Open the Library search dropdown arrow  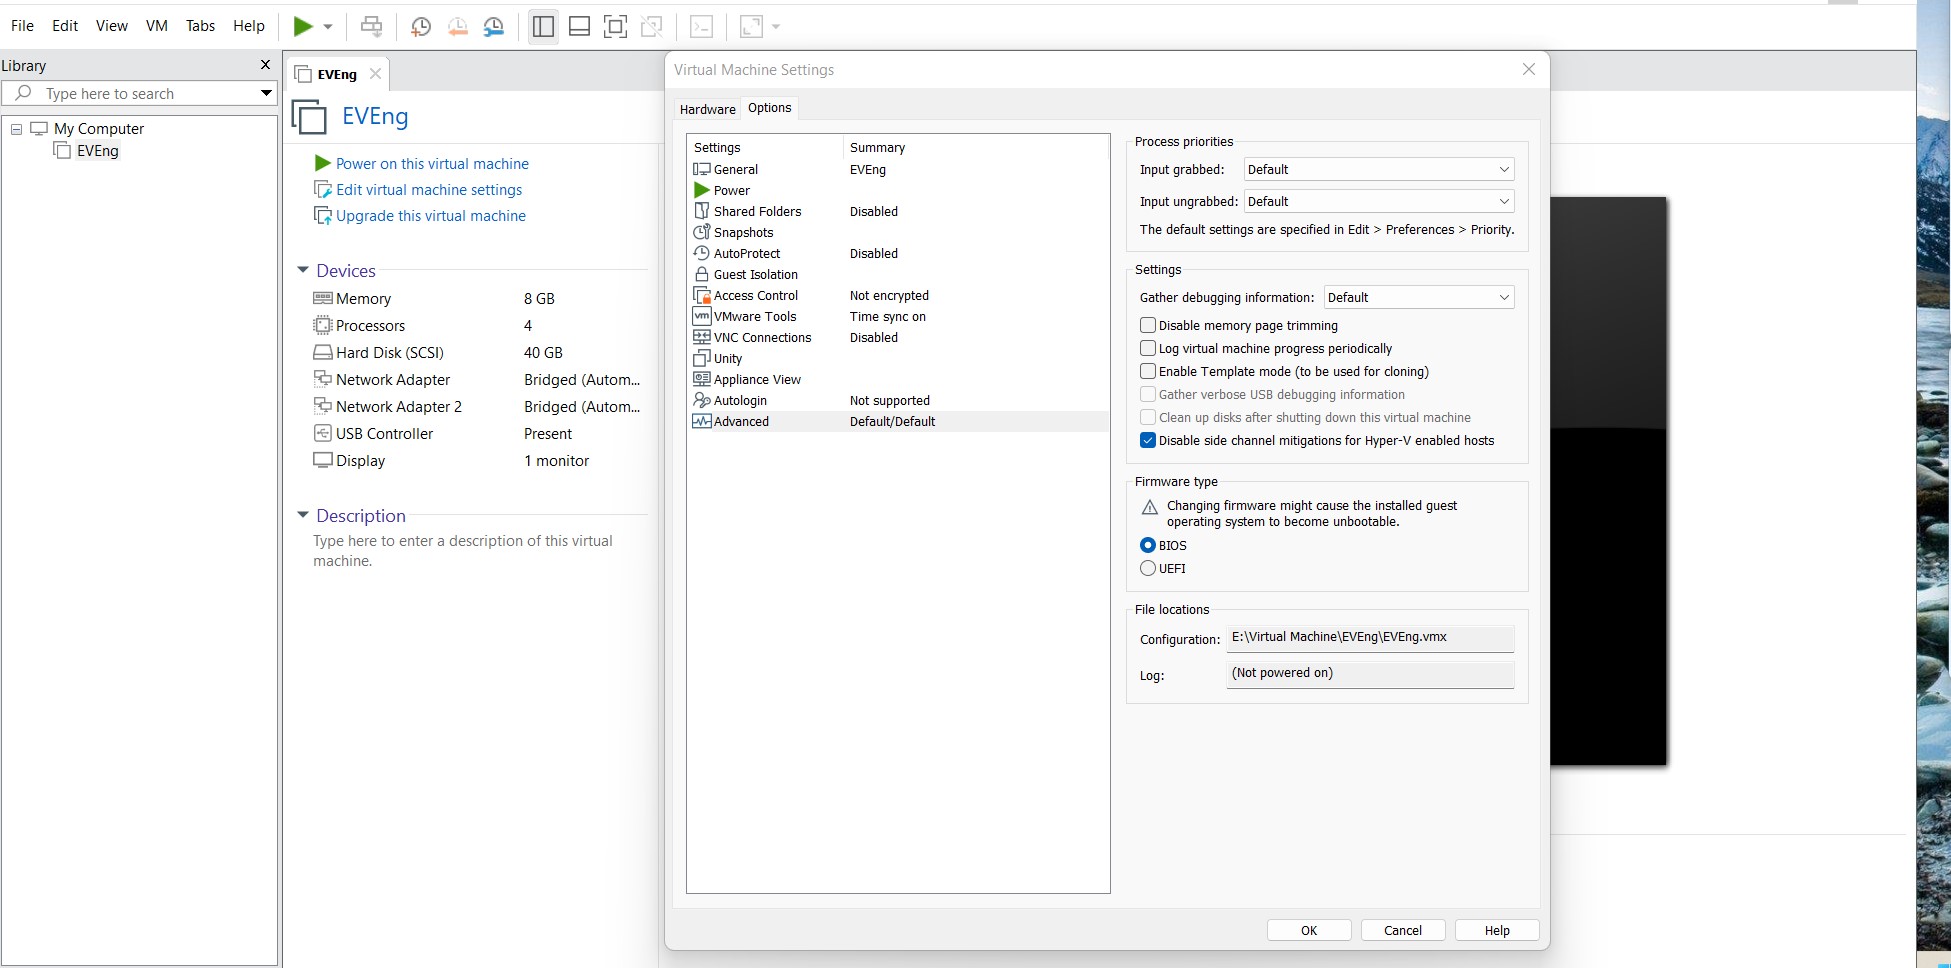[x=266, y=93]
